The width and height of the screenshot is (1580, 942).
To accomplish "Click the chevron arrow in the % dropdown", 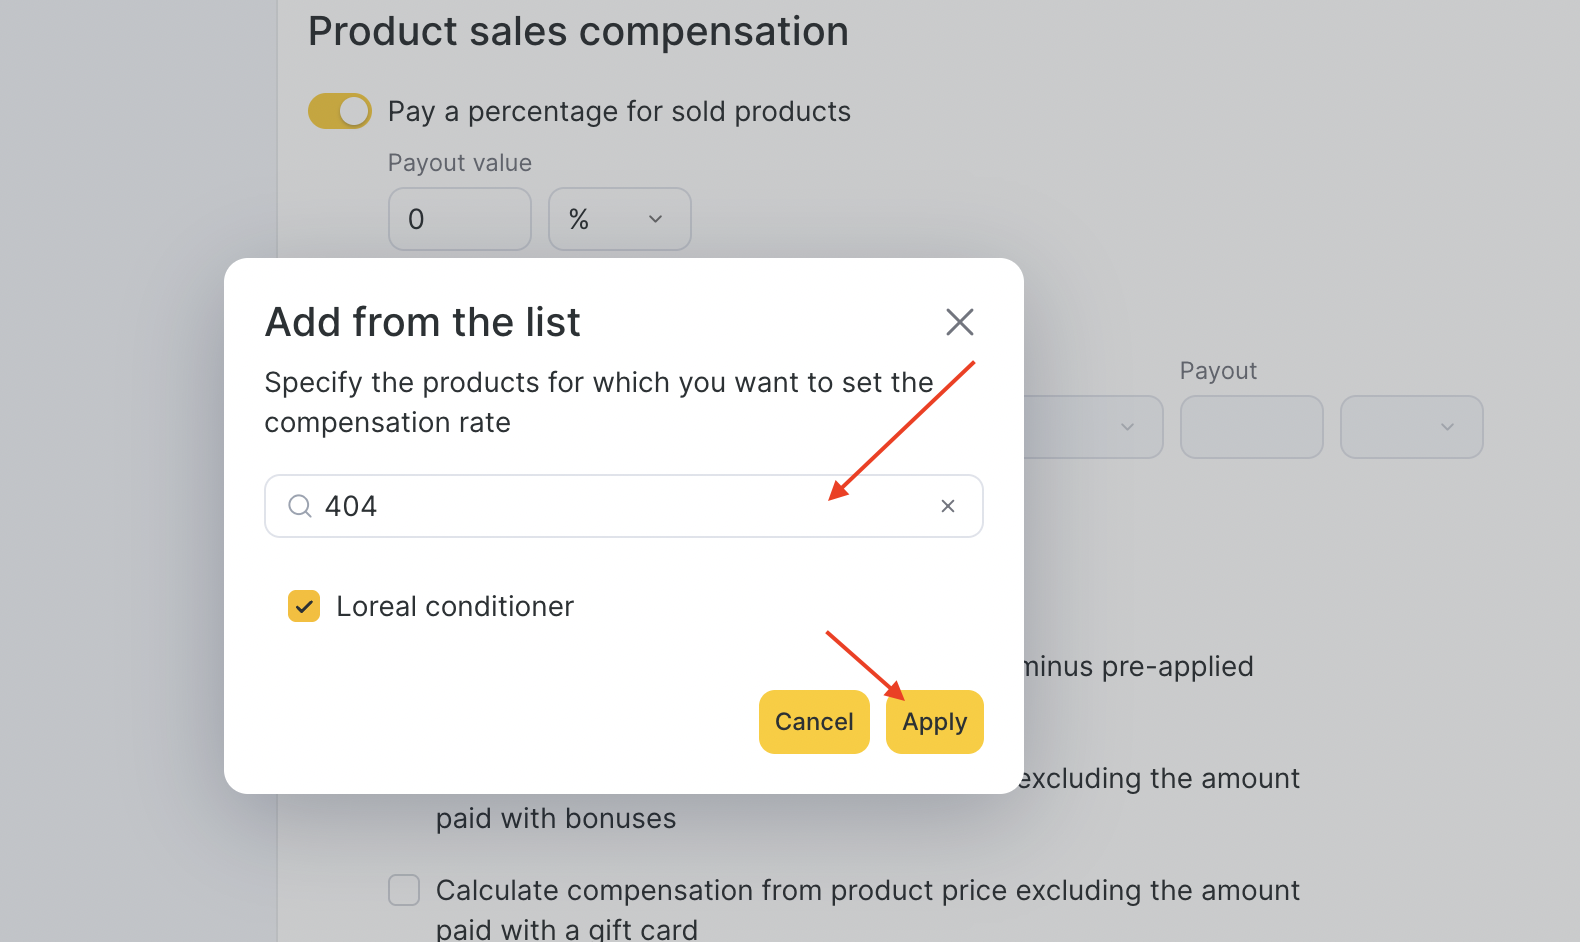I will pos(656,219).
